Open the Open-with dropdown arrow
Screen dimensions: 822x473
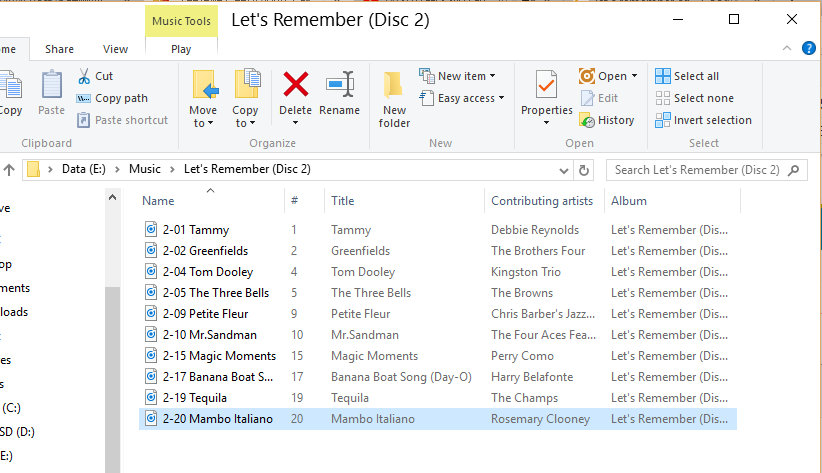(635, 76)
